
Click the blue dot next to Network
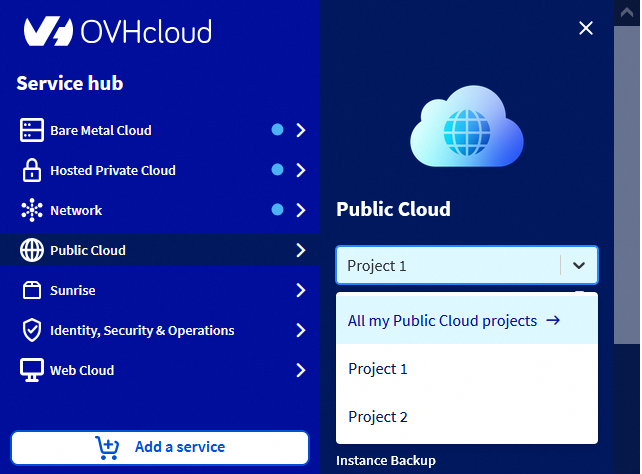pos(278,210)
